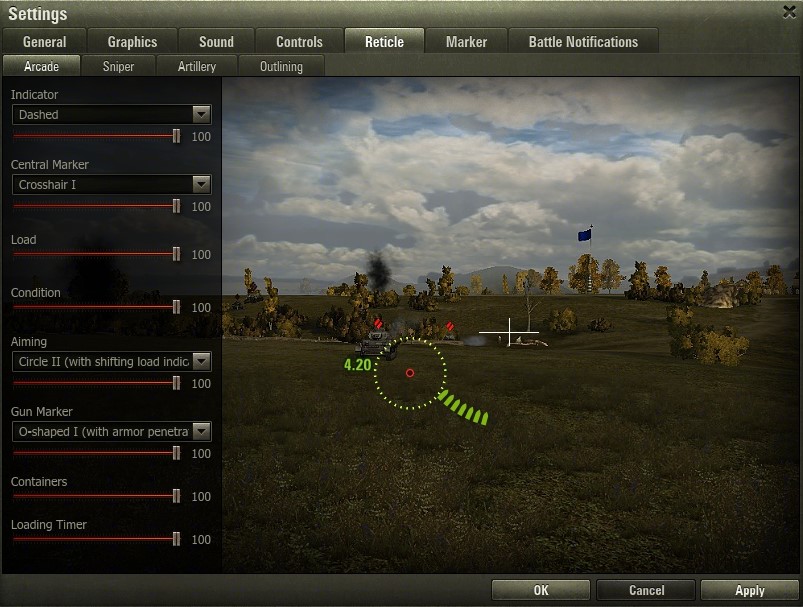Open the Sound settings tab
803x607 pixels.
(216, 41)
